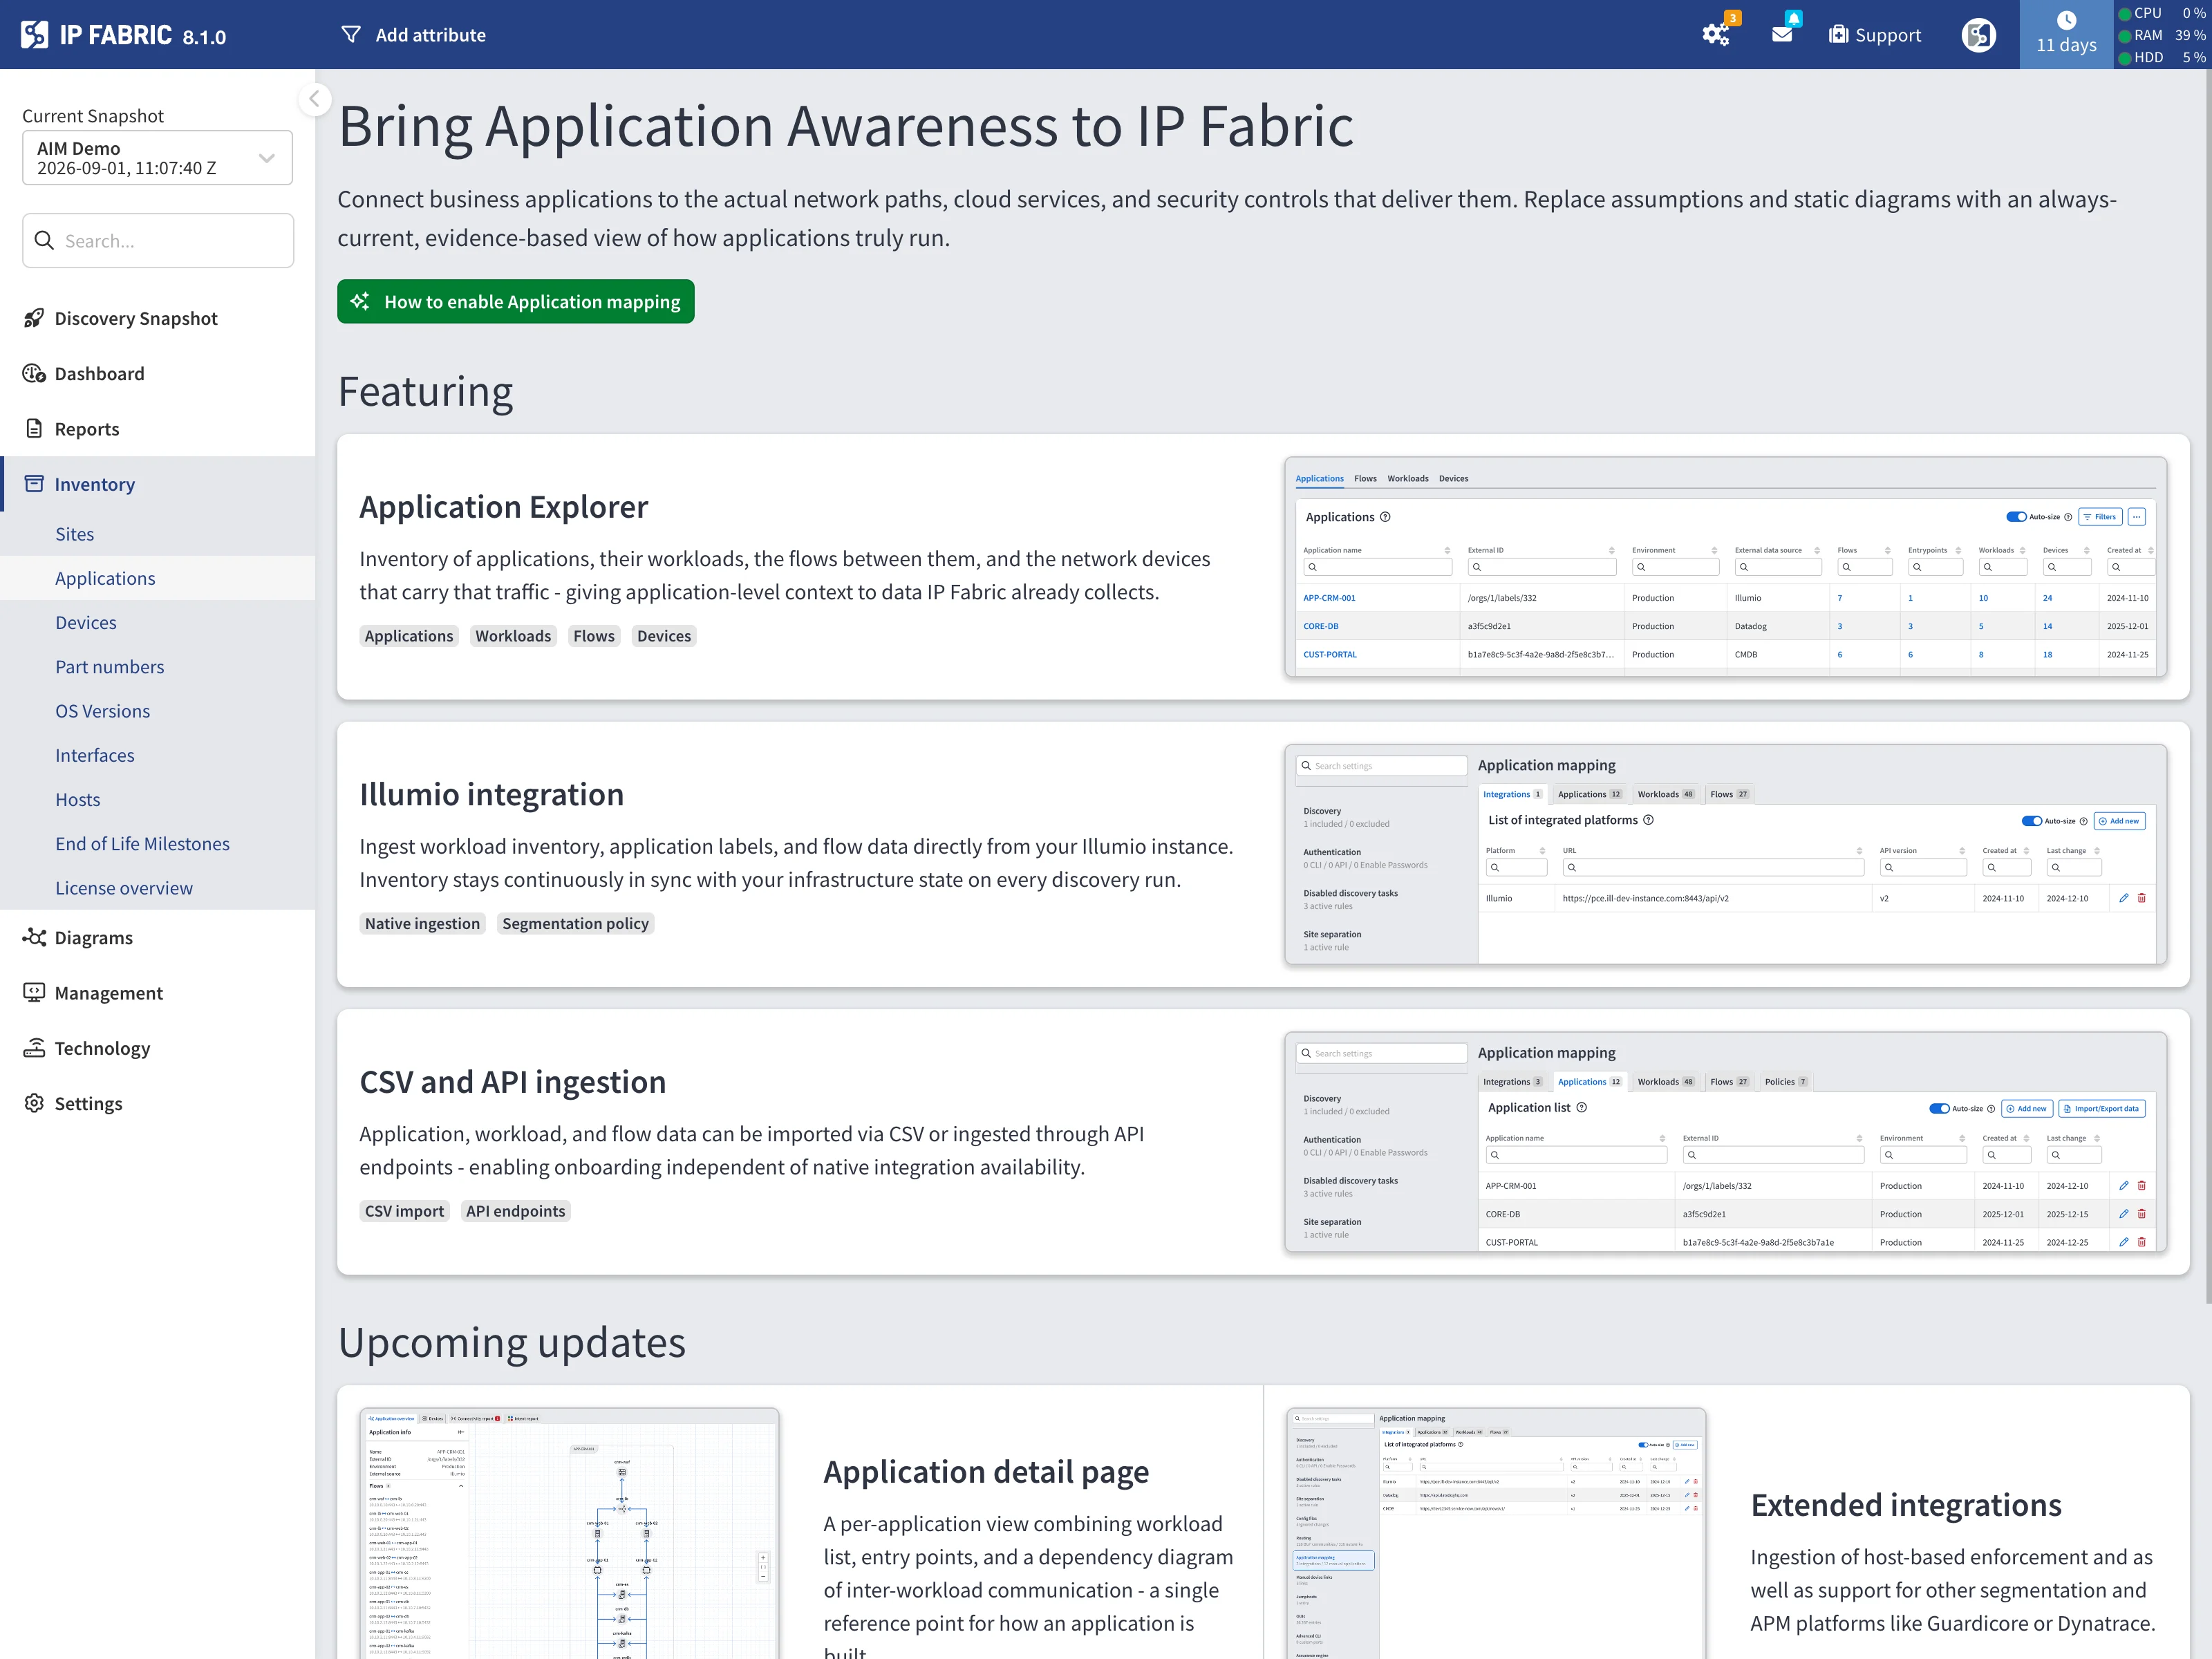Click the Discovery Snapshot rocket icon
This screenshot has width=2212, height=1659.
click(x=34, y=318)
